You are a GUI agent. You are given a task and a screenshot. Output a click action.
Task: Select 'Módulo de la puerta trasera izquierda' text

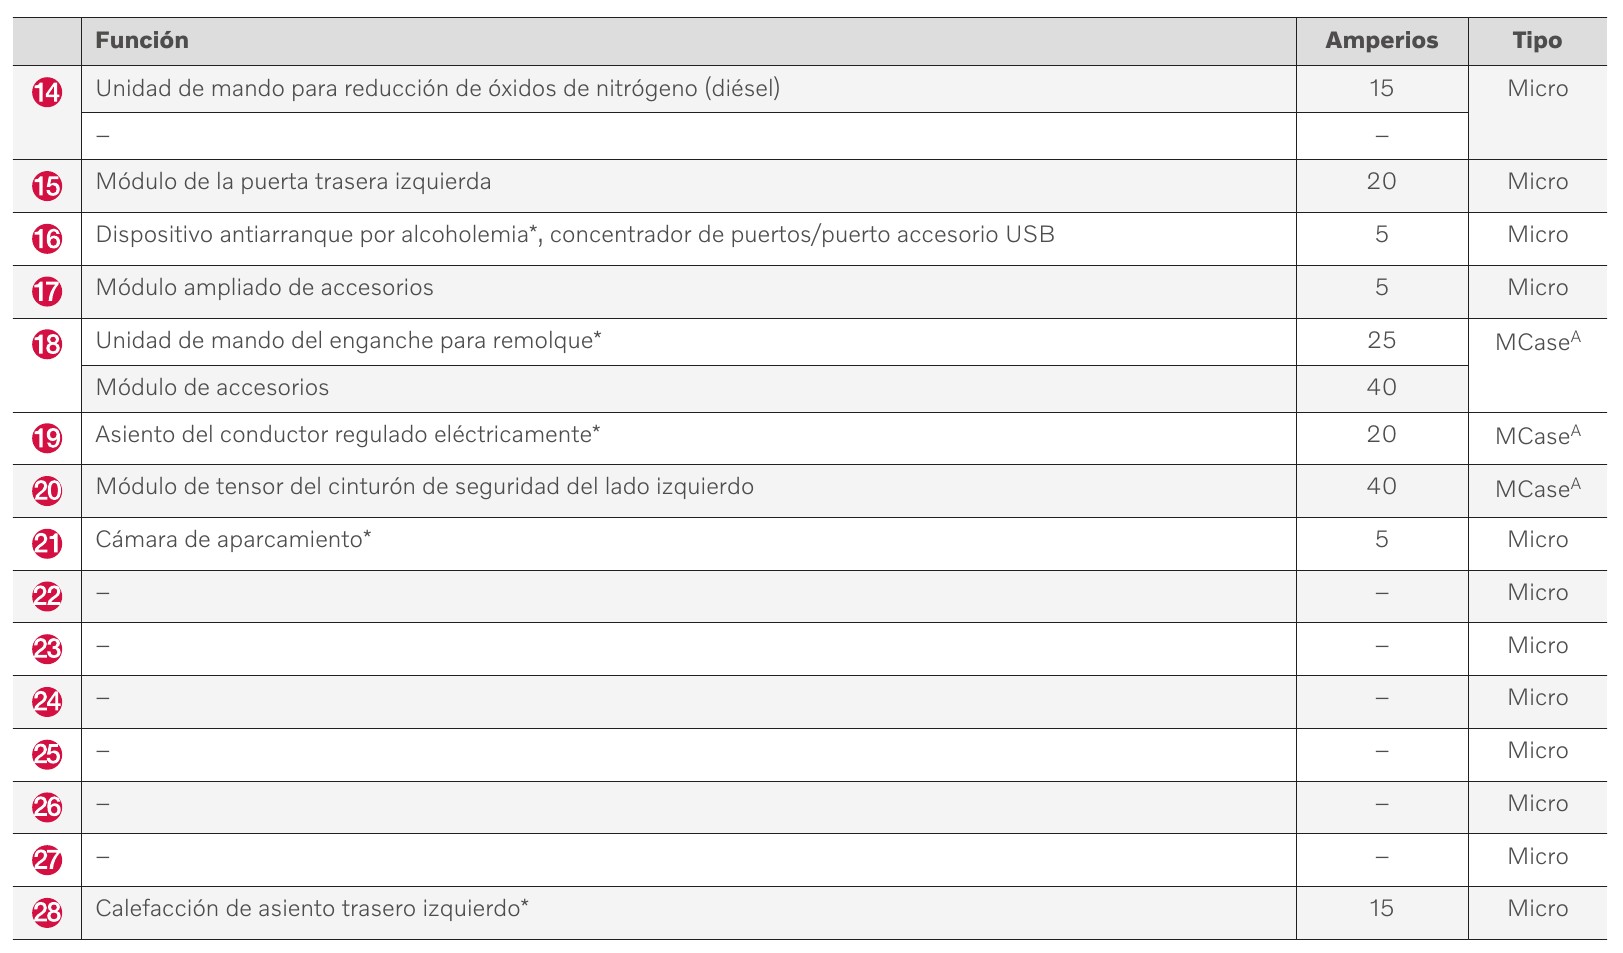(293, 182)
